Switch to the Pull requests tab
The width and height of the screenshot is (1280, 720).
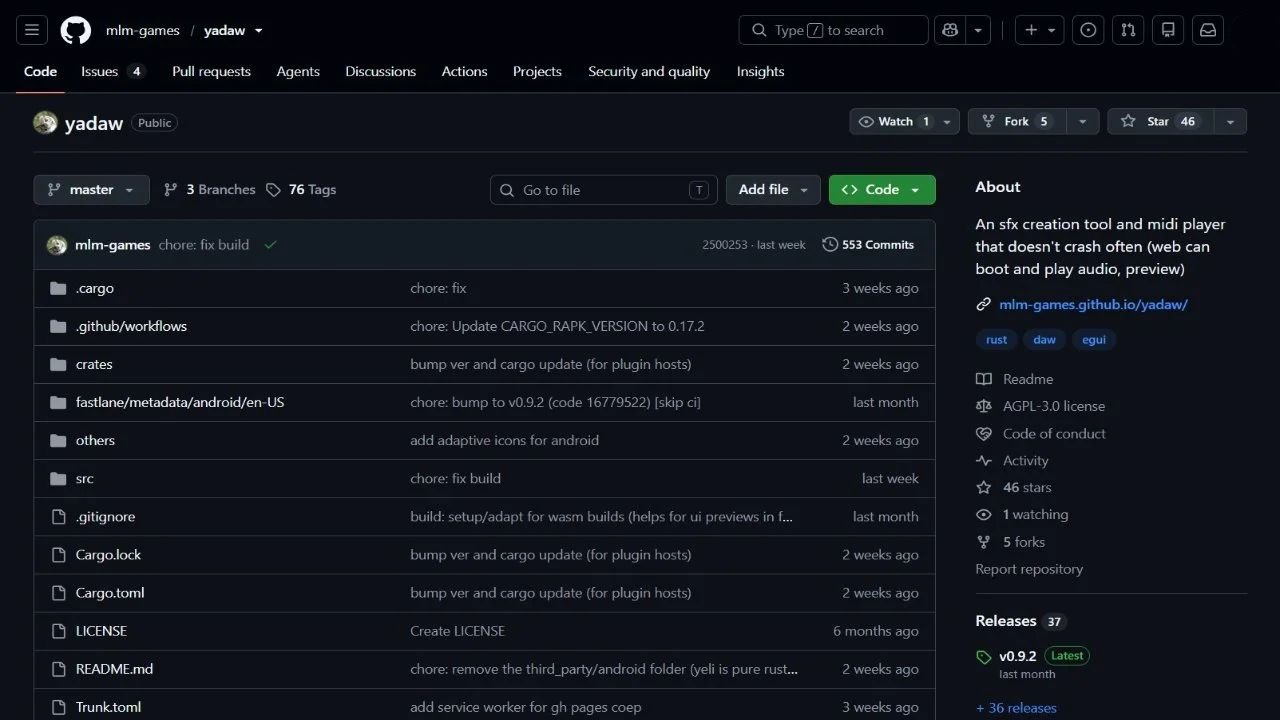(211, 72)
